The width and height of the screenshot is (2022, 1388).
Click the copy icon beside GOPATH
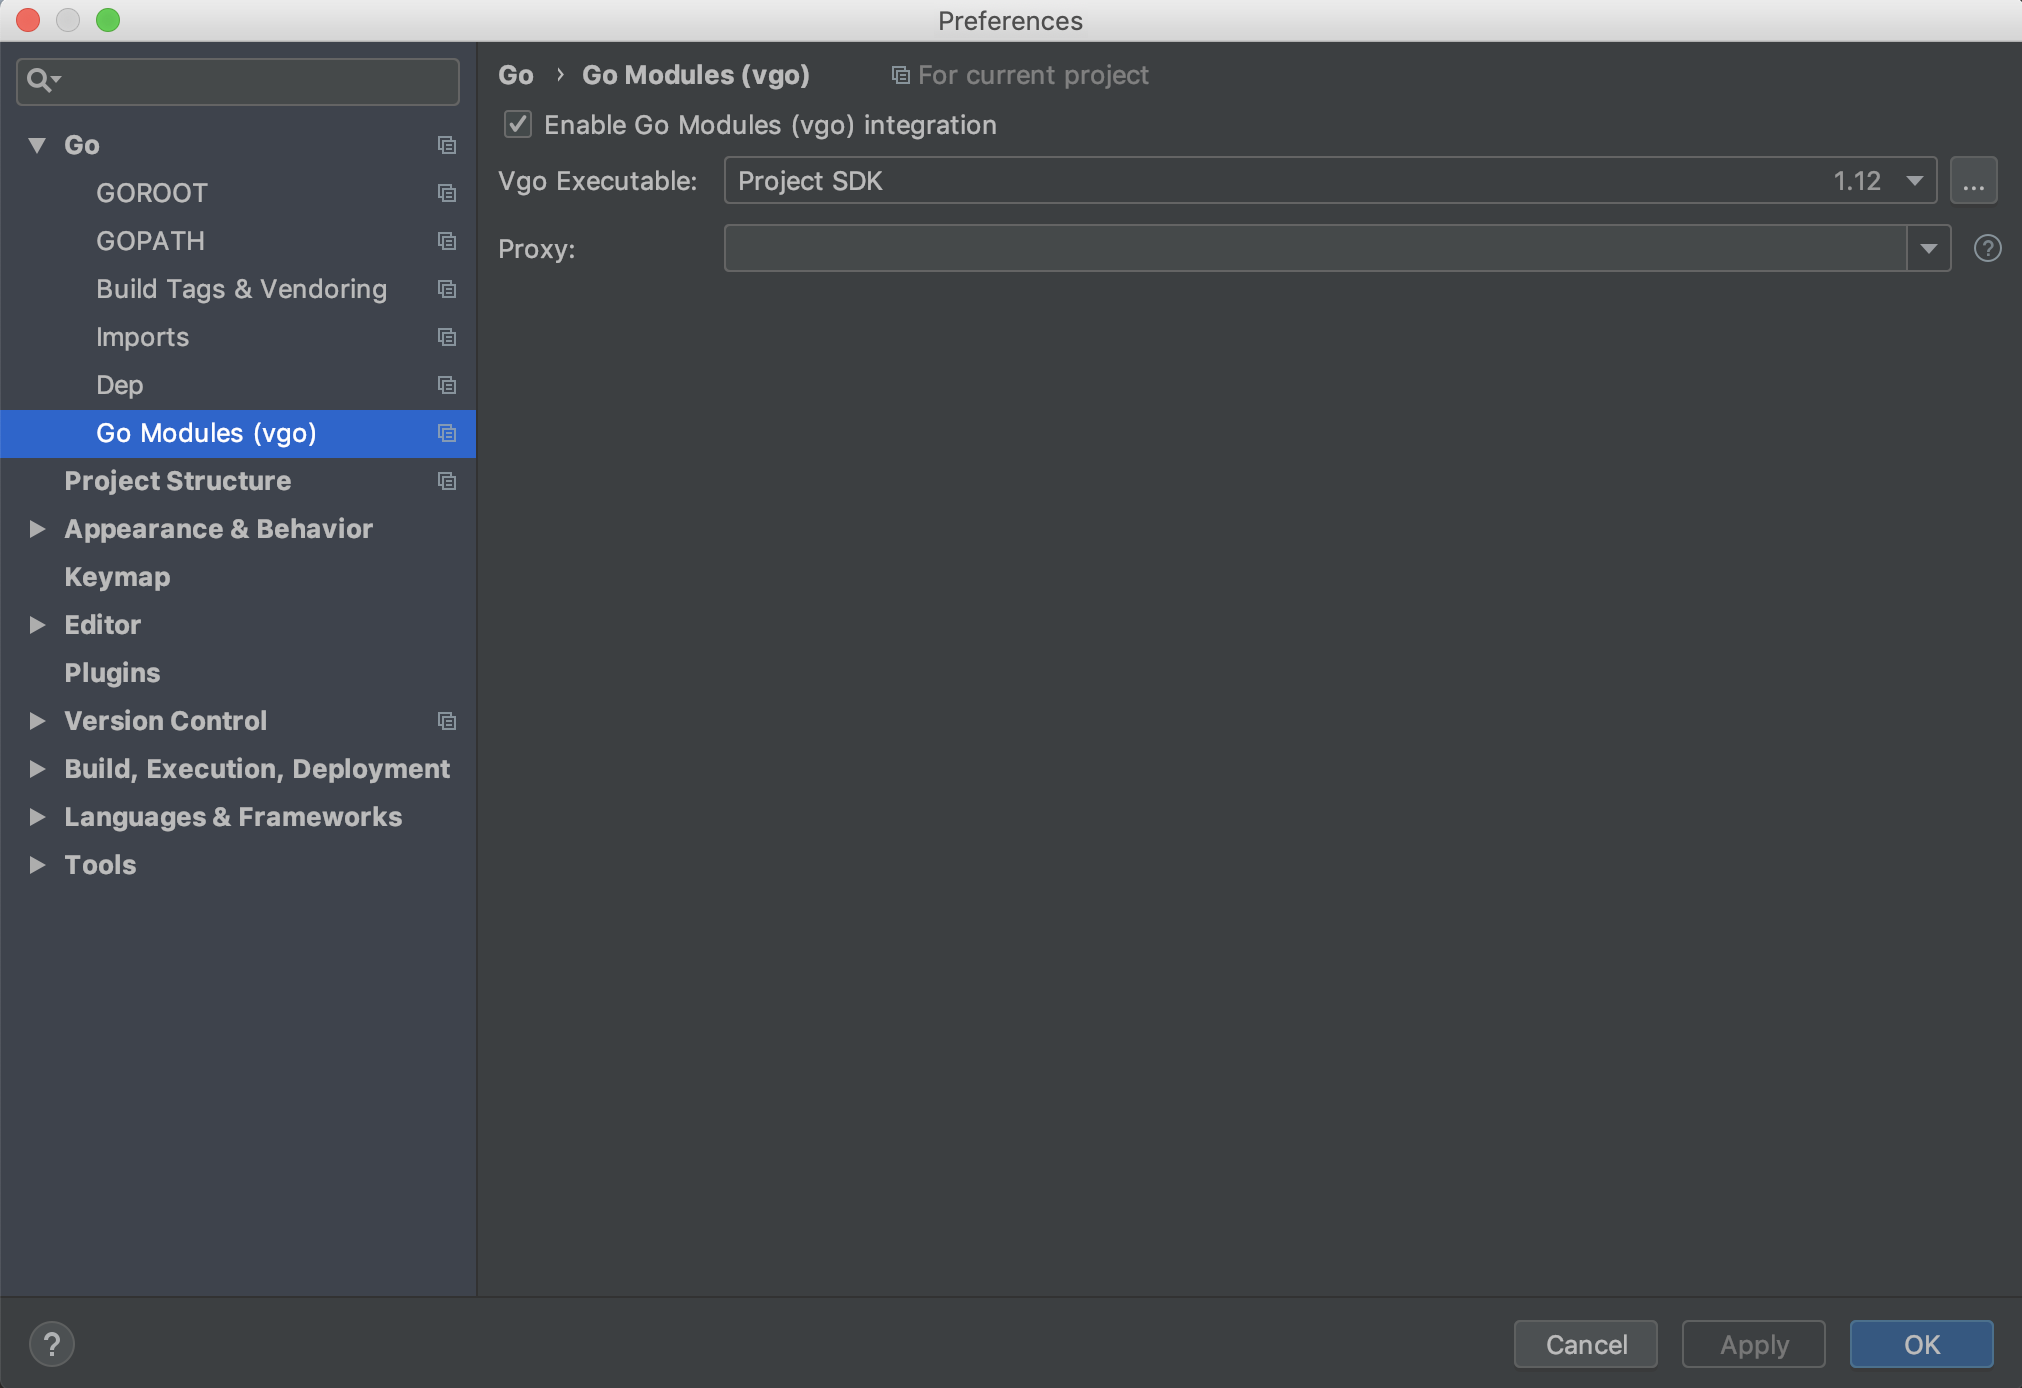click(x=447, y=241)
